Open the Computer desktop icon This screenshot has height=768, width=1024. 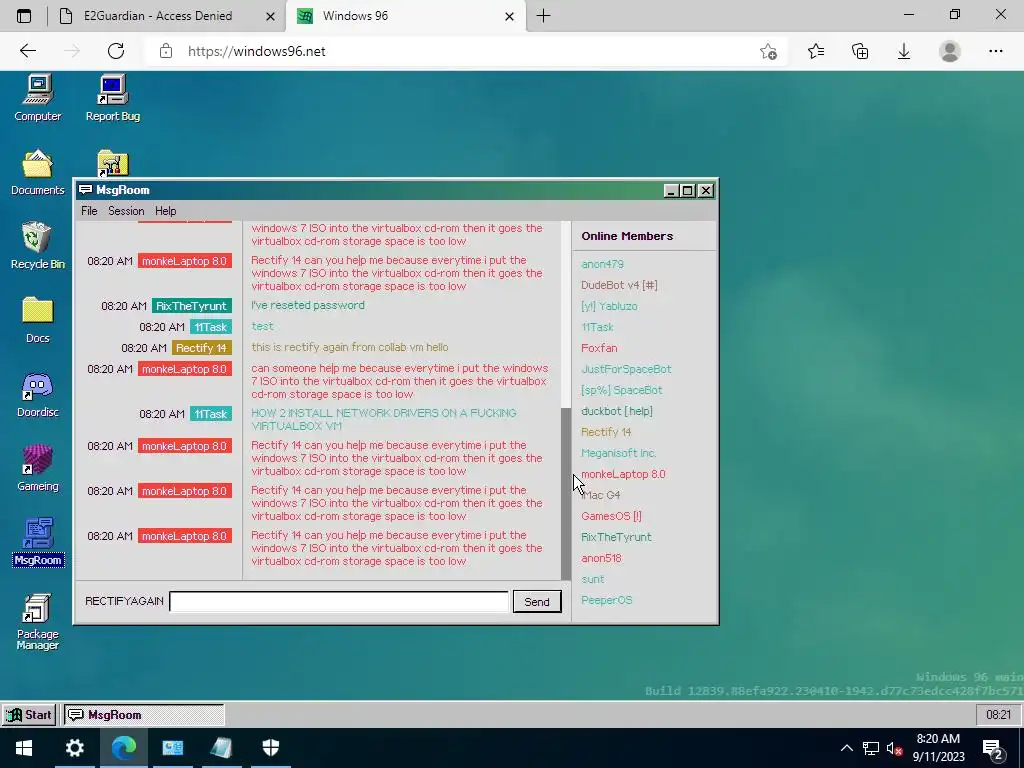point(37,98)
